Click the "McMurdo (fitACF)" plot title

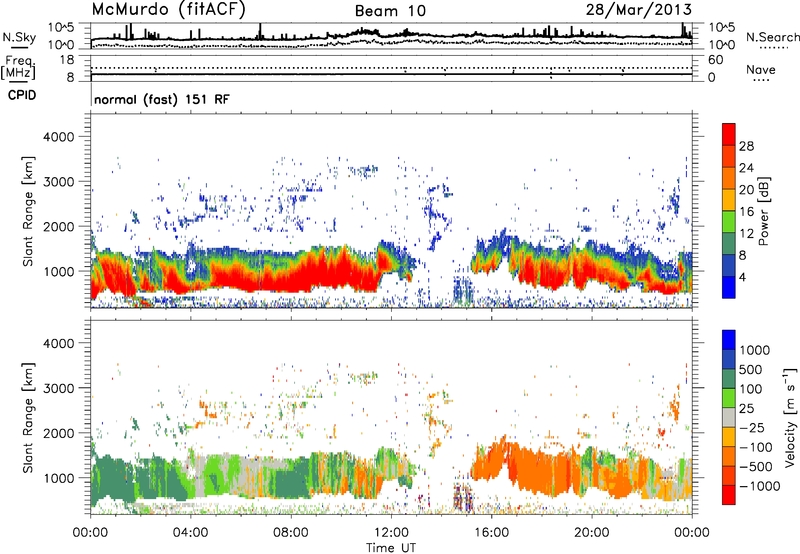click(x=168, y=10)
